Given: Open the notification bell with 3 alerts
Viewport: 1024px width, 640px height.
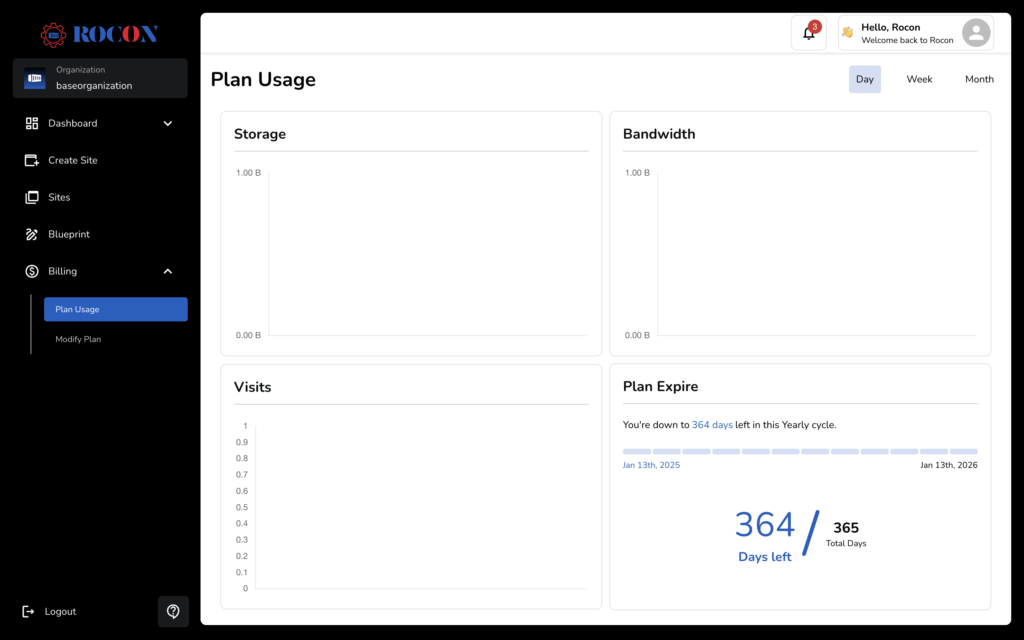Looking at the screenshot, I should tap(808, 32).
